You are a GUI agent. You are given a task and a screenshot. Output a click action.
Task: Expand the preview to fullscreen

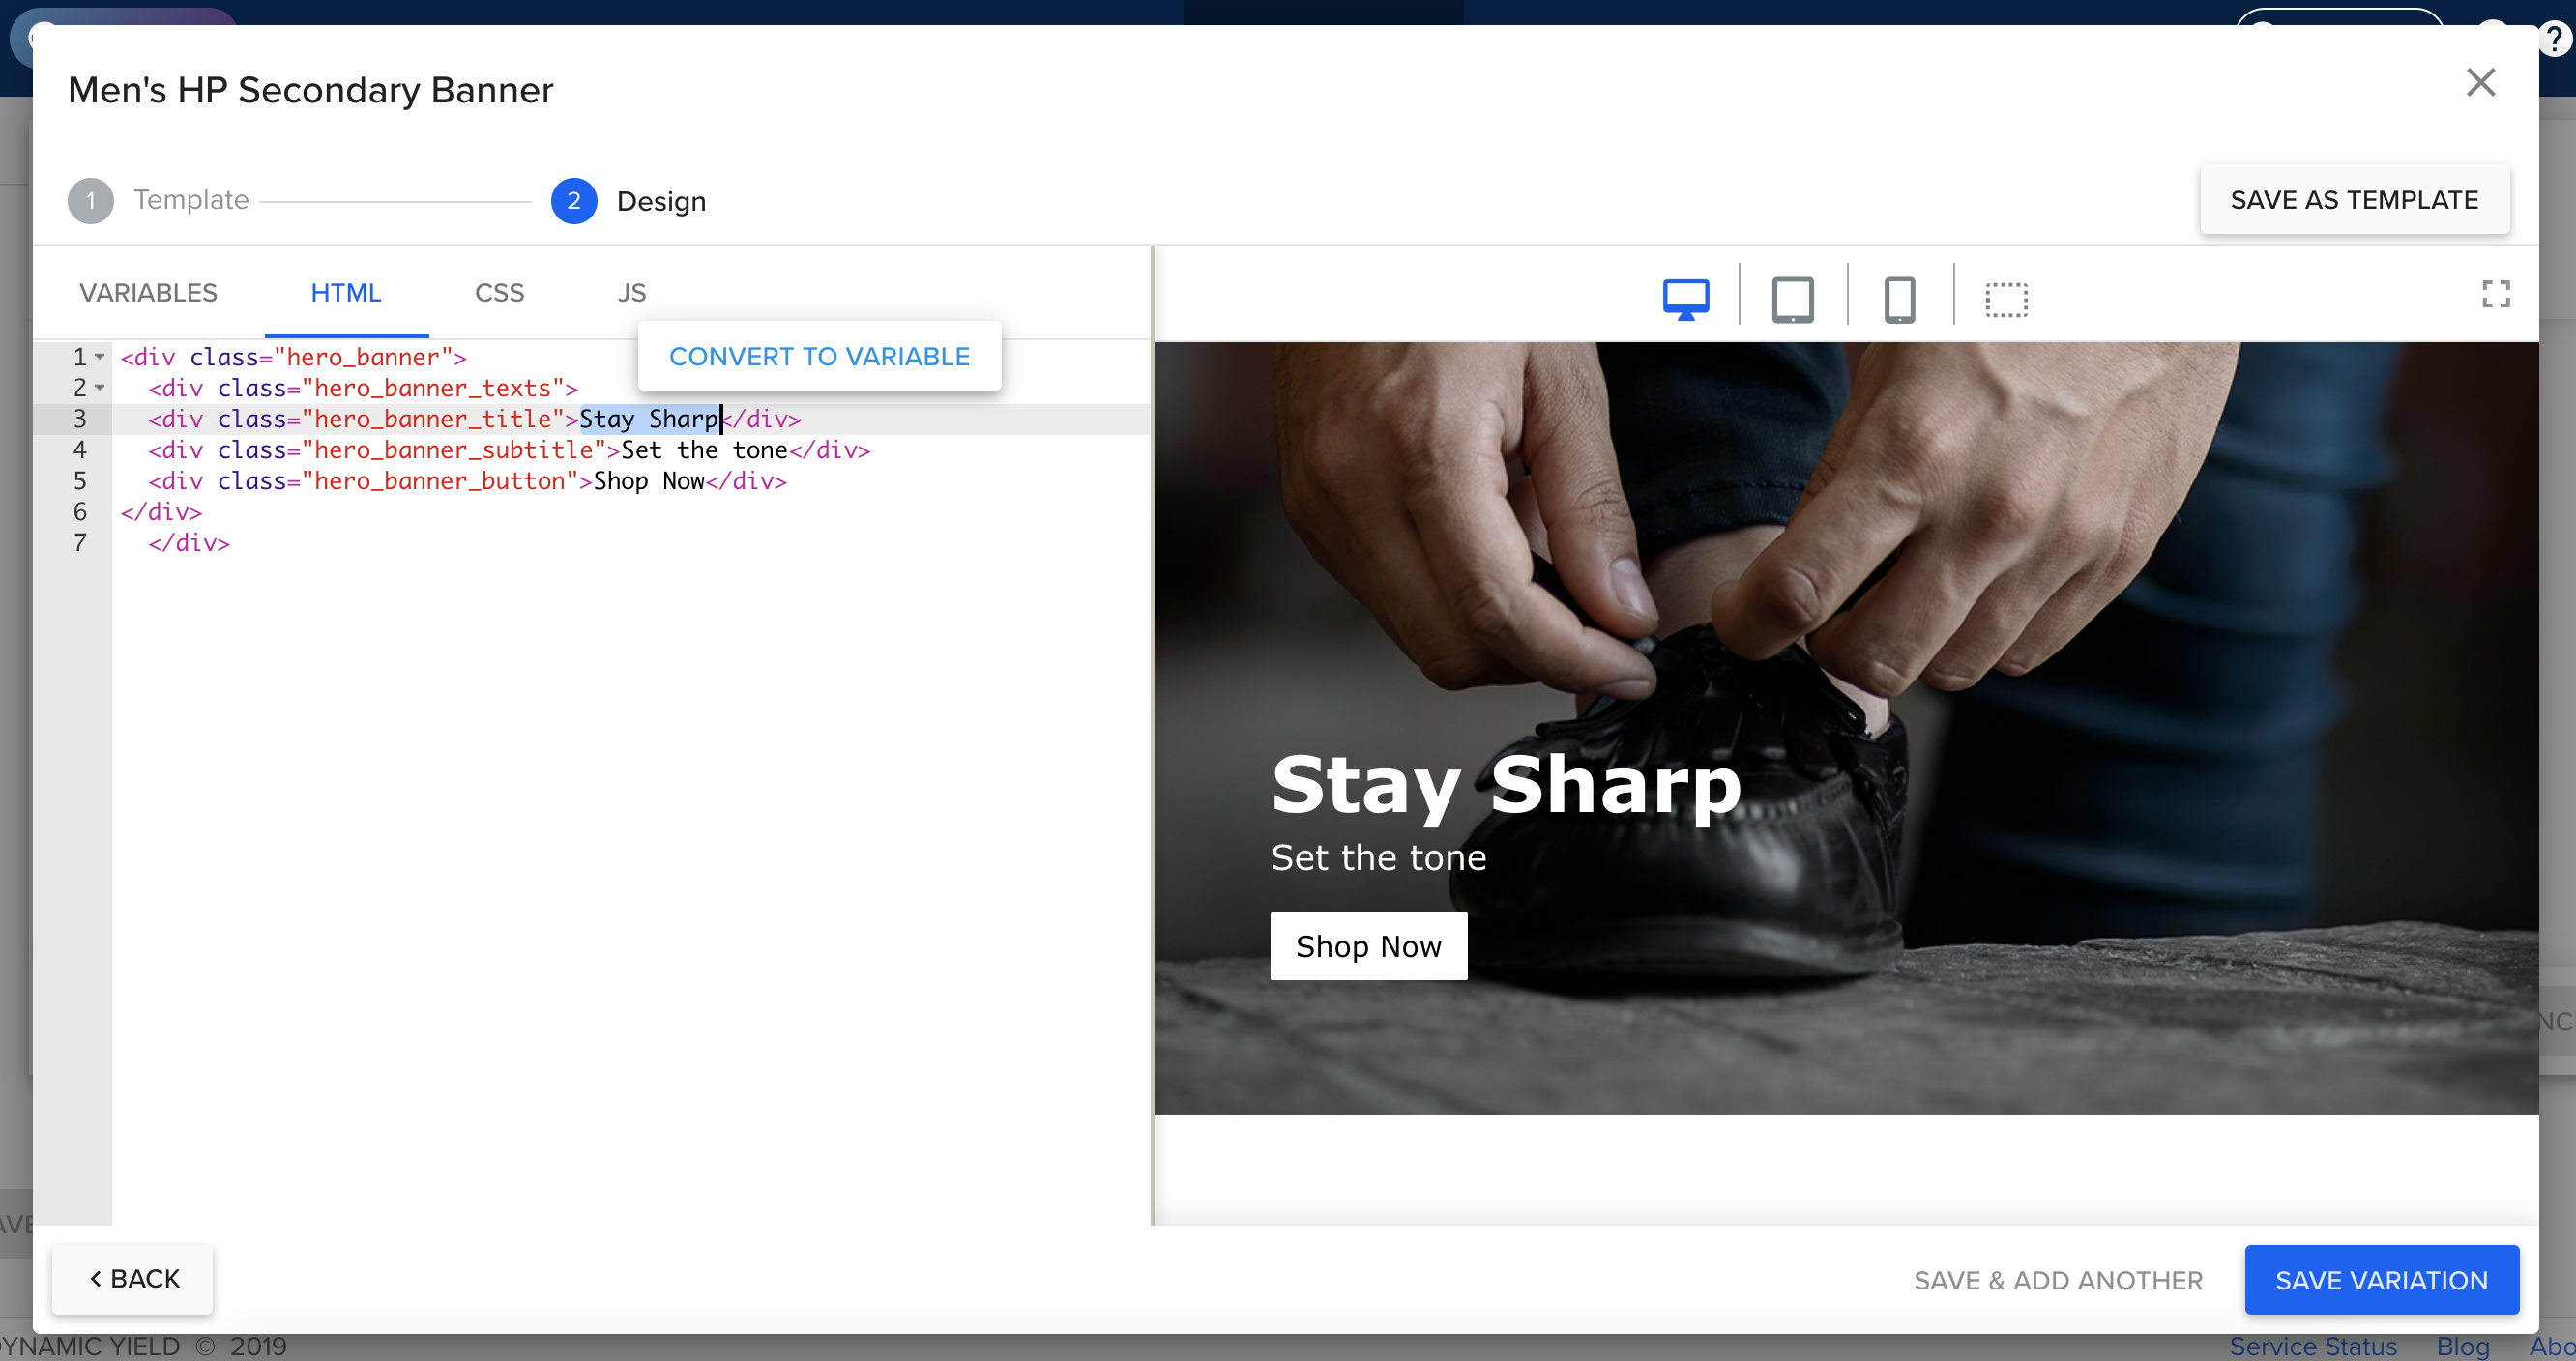tap(2496, 294)
